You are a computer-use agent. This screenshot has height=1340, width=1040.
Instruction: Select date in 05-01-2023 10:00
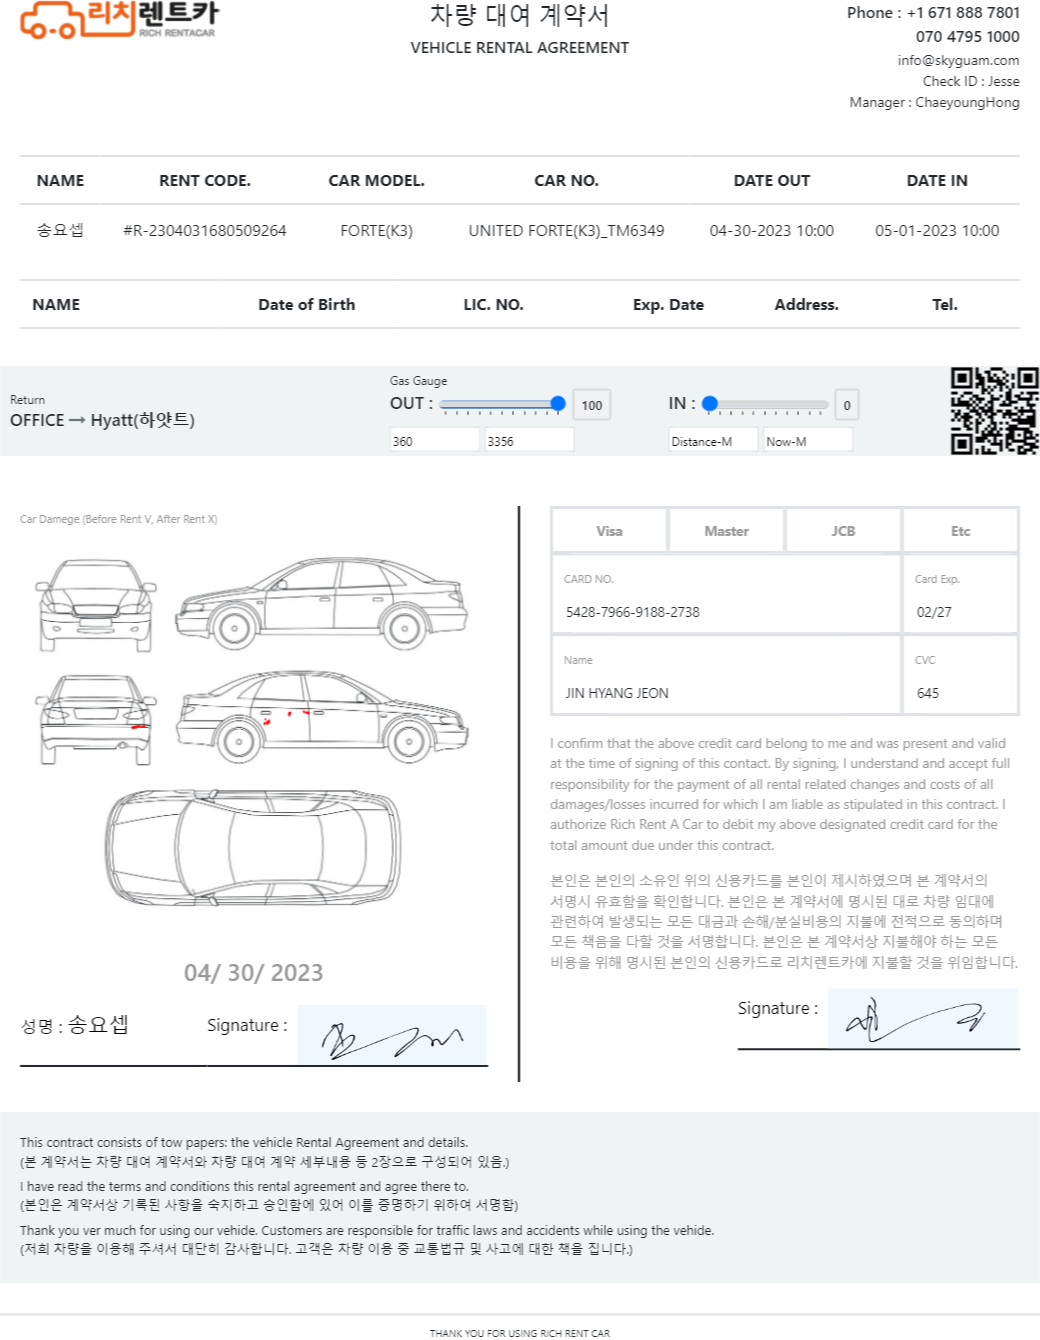point(937,231)
